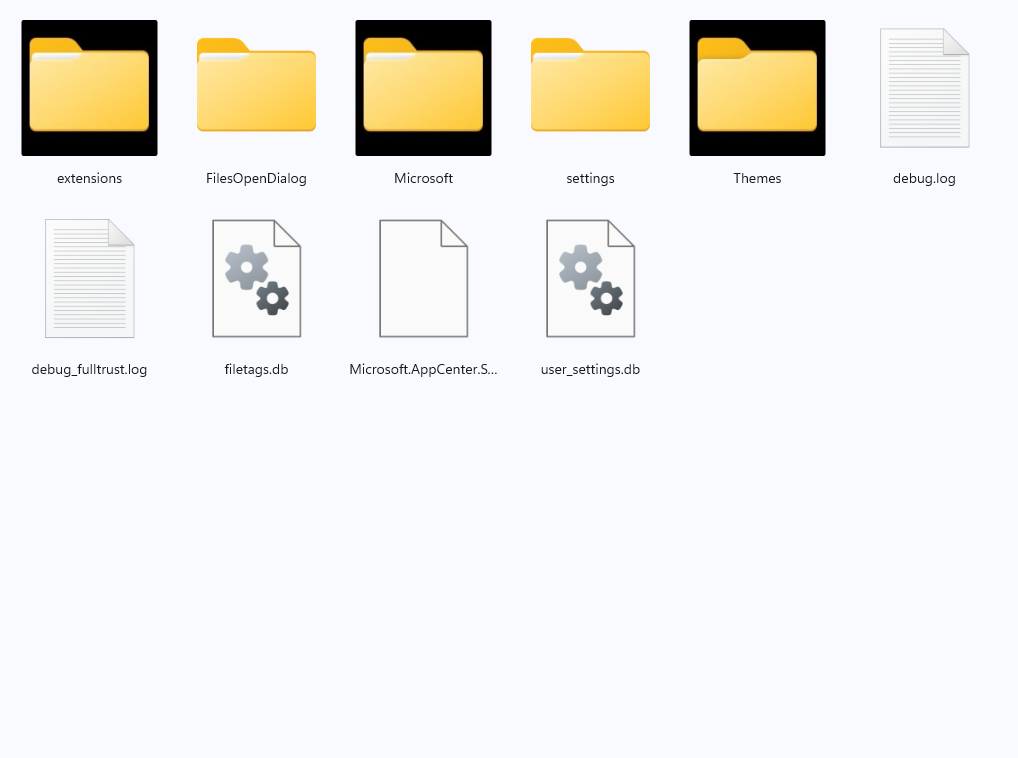Click the settings folder name label

590,178
